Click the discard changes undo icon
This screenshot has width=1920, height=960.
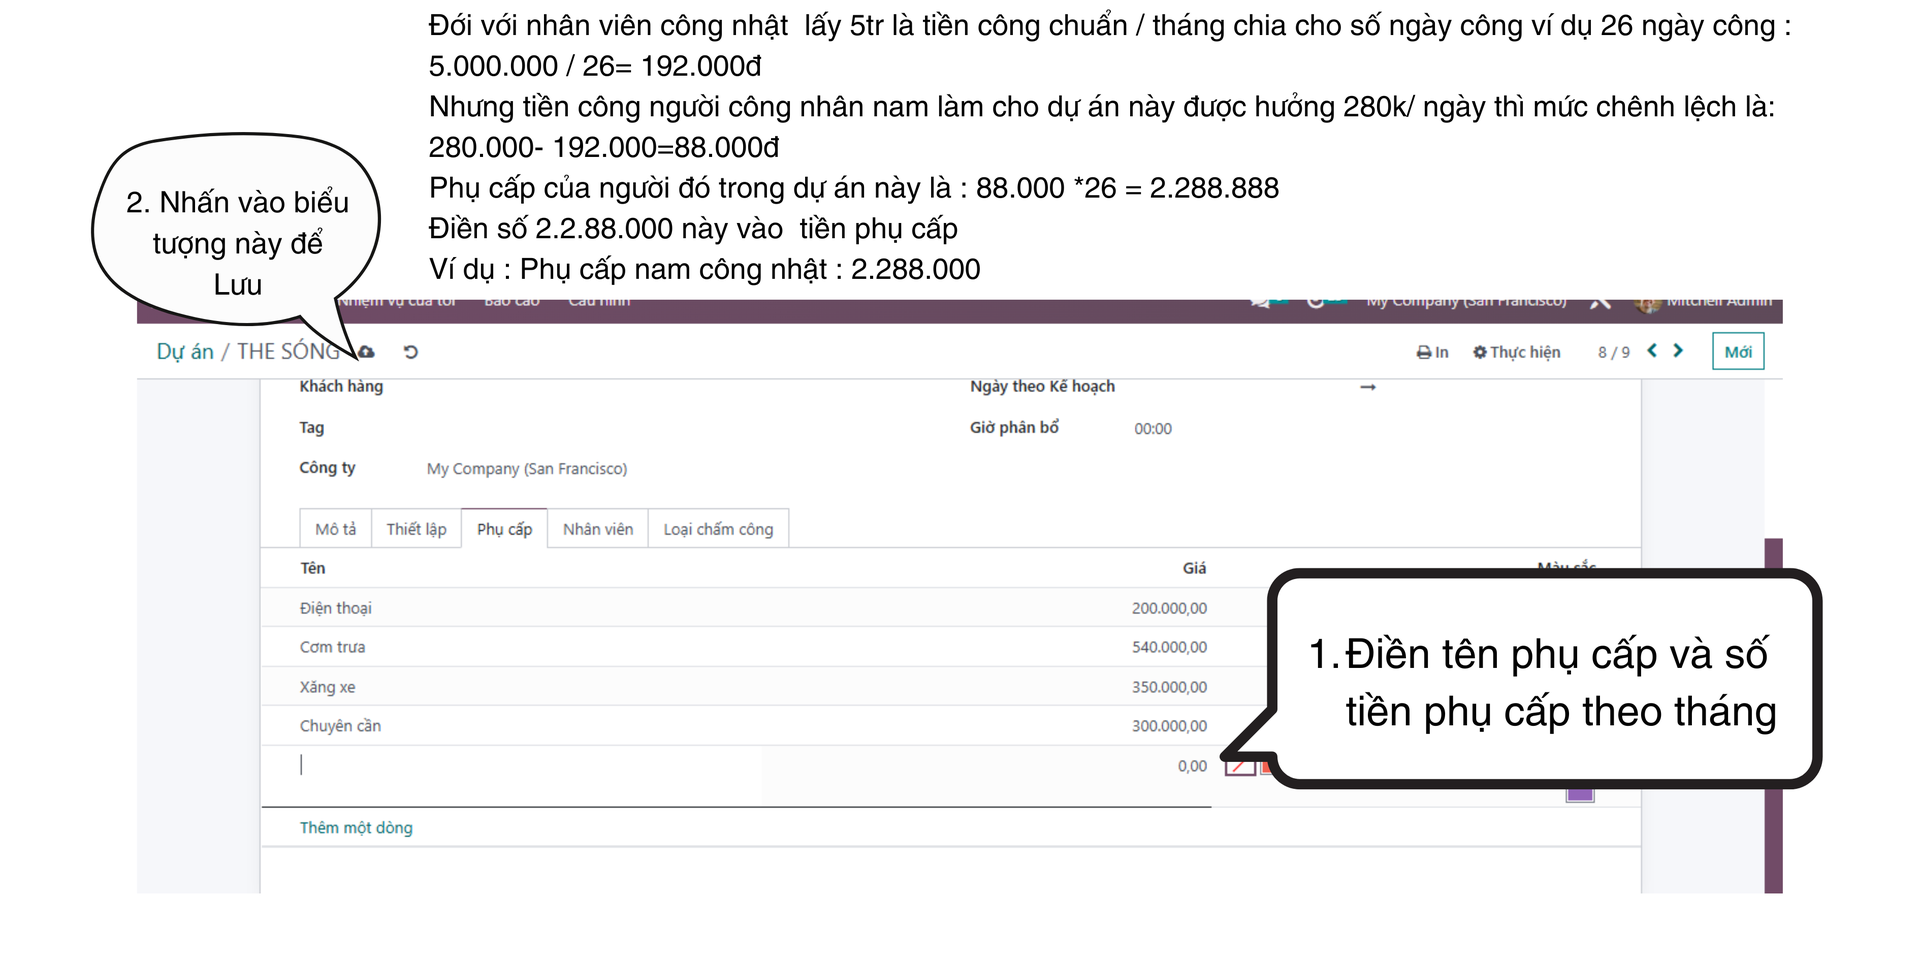410,352
